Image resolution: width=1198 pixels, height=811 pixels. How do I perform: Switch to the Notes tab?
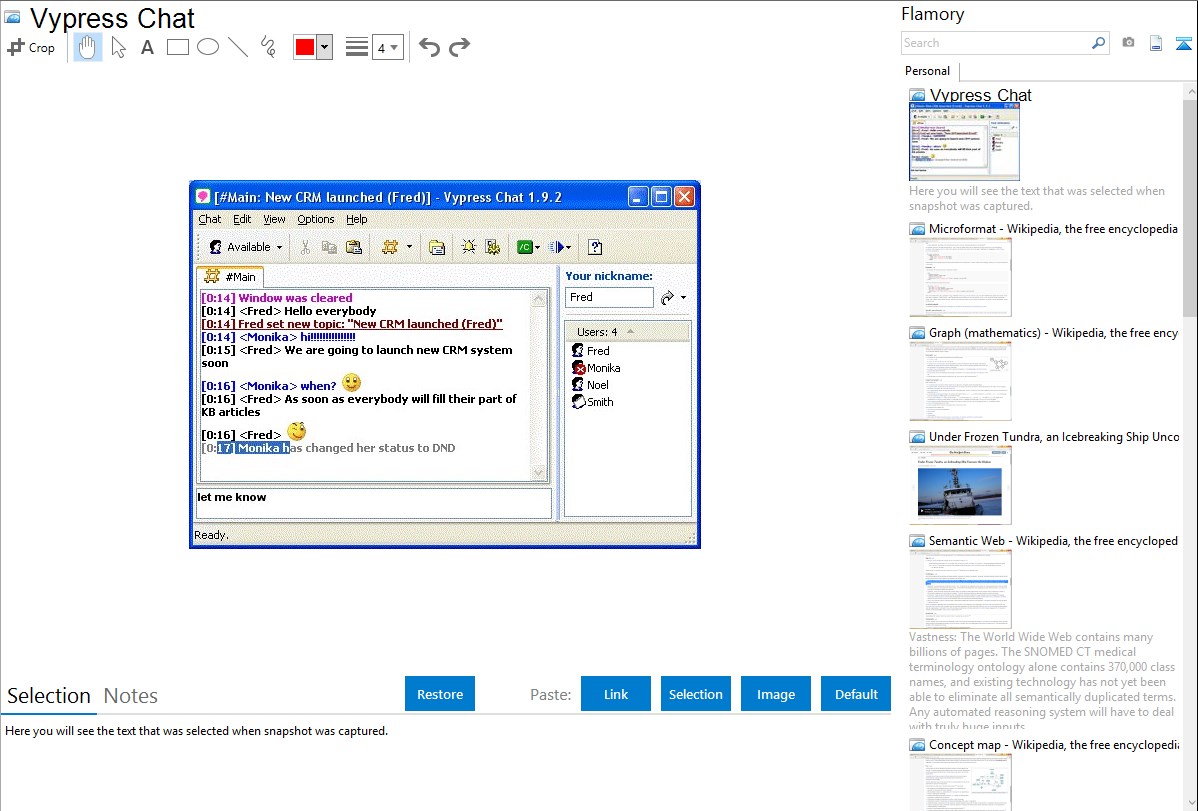(131, 696)
